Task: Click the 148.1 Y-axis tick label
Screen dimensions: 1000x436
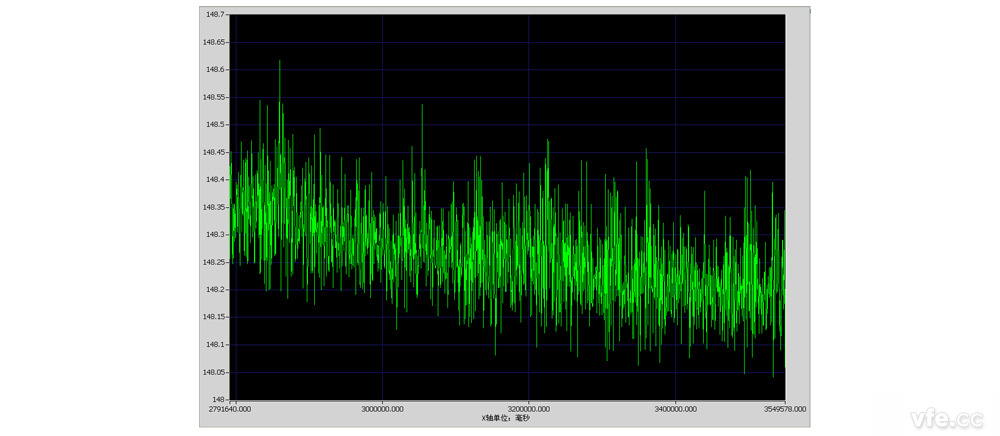Action: (215, 344)
